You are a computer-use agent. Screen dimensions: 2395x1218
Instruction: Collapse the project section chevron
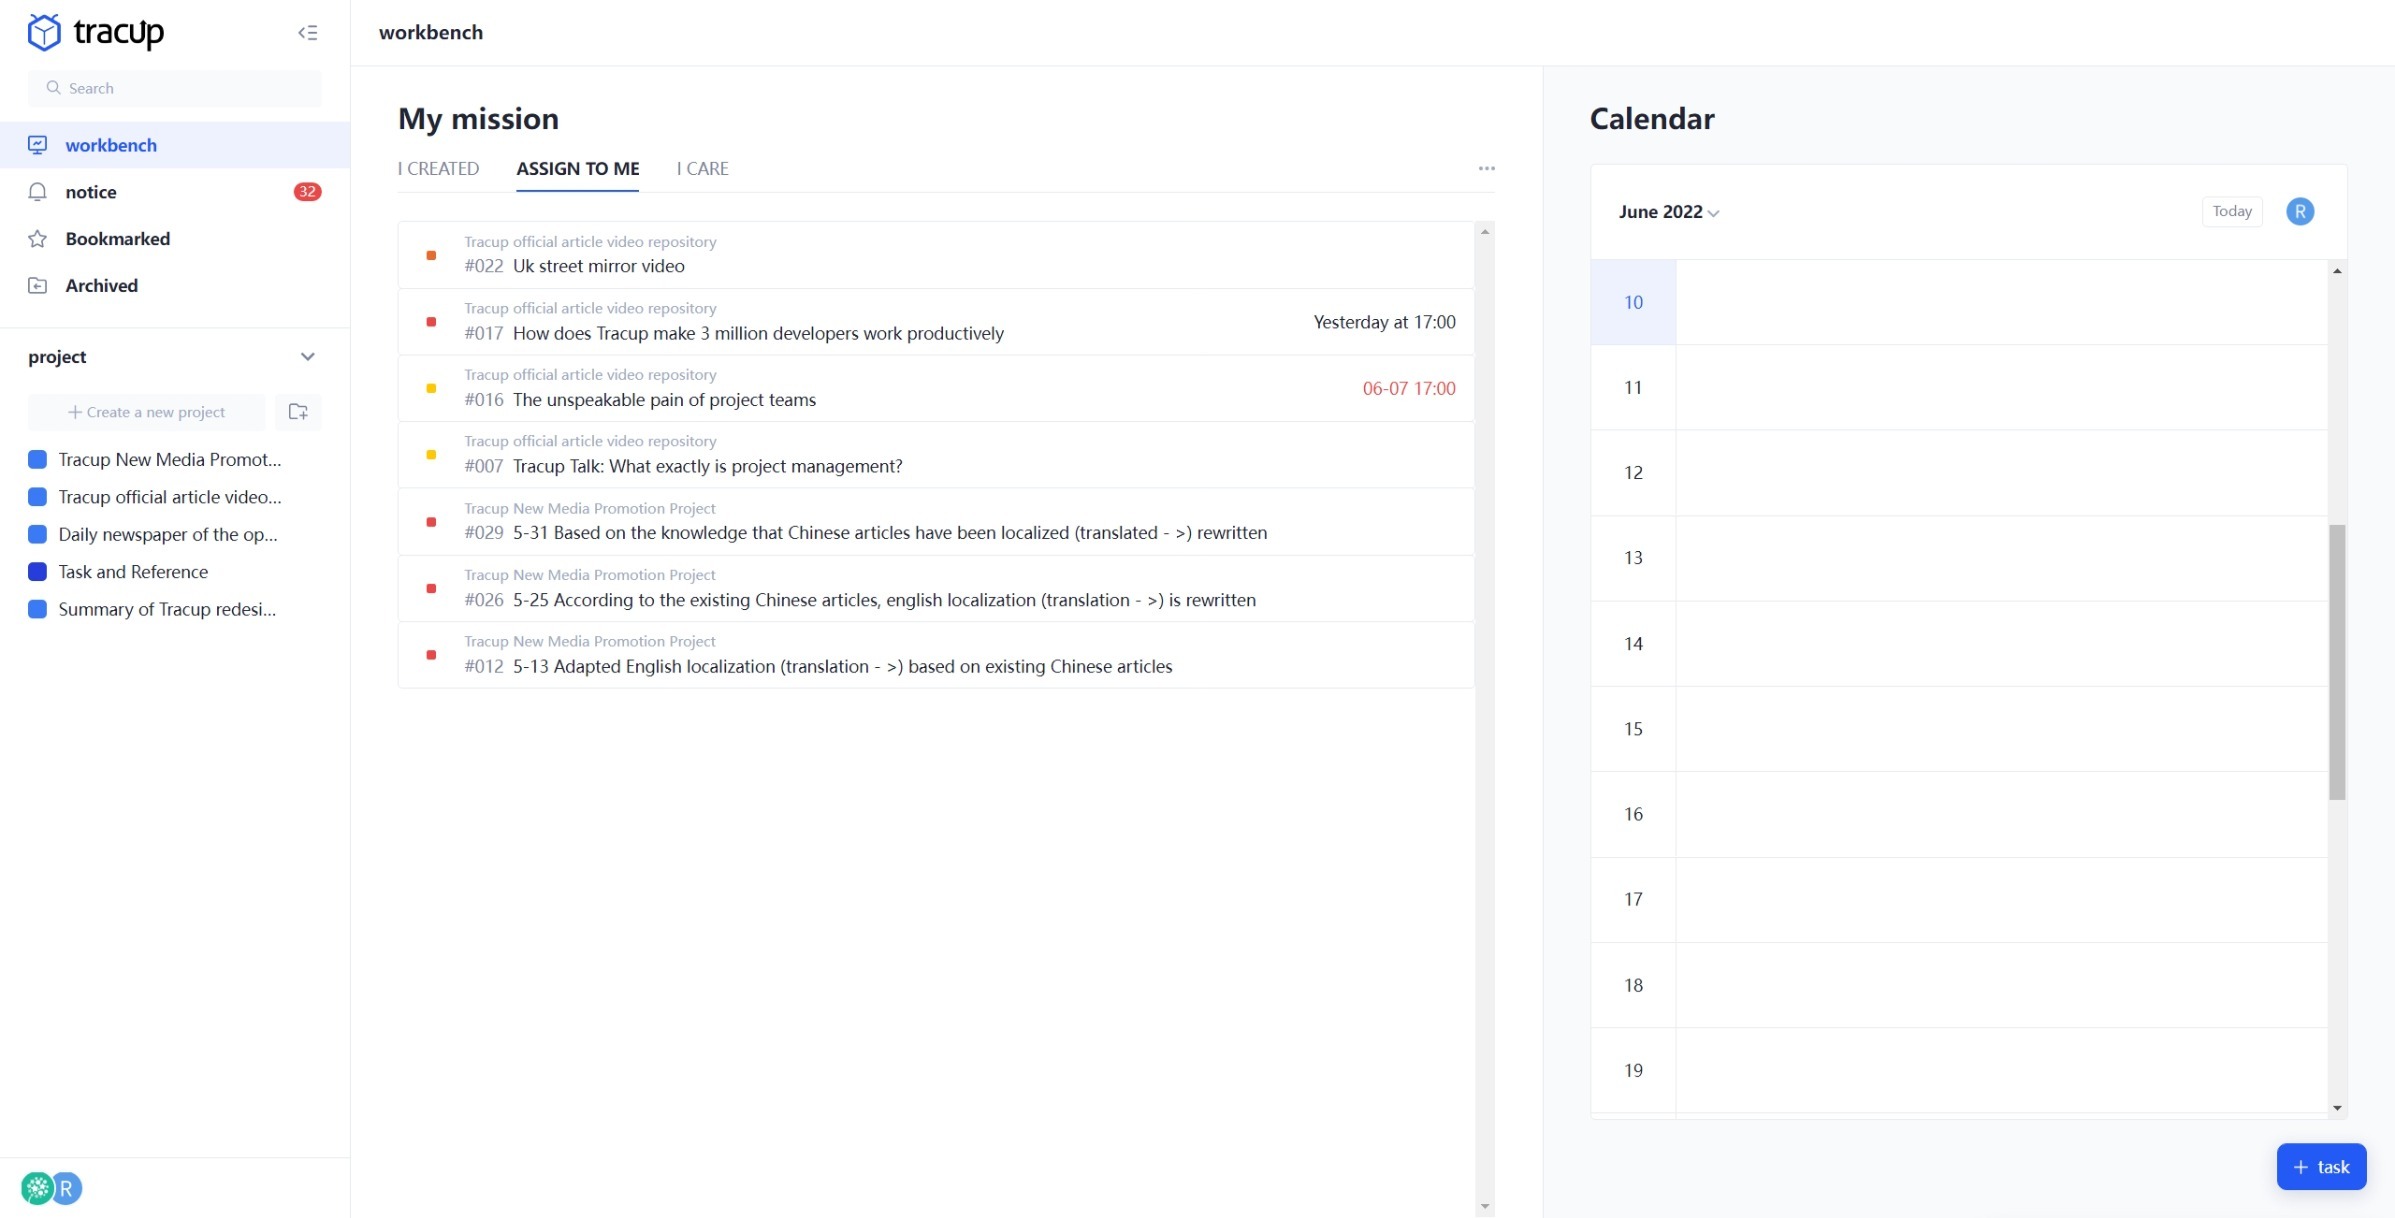click(307, 357)
